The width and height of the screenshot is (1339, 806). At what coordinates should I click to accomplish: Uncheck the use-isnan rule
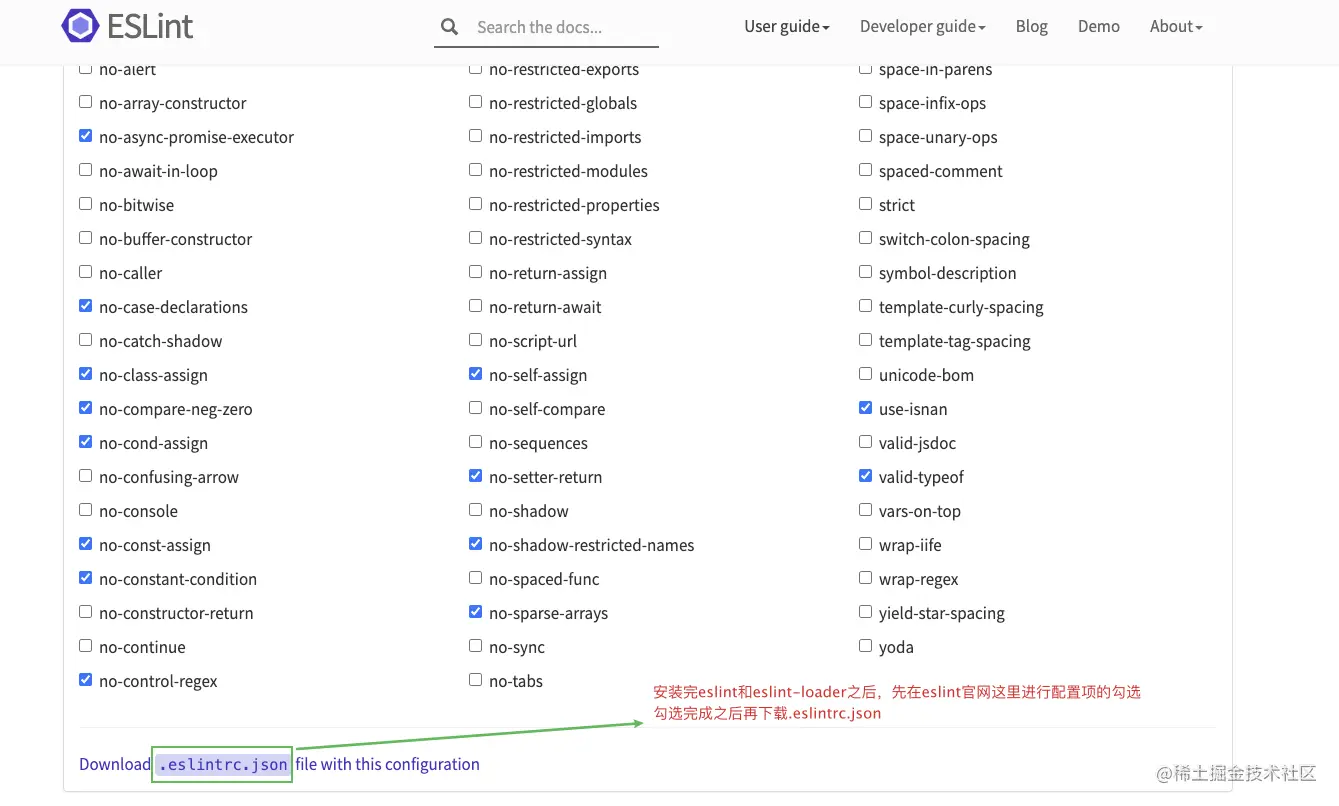(865, 408)
